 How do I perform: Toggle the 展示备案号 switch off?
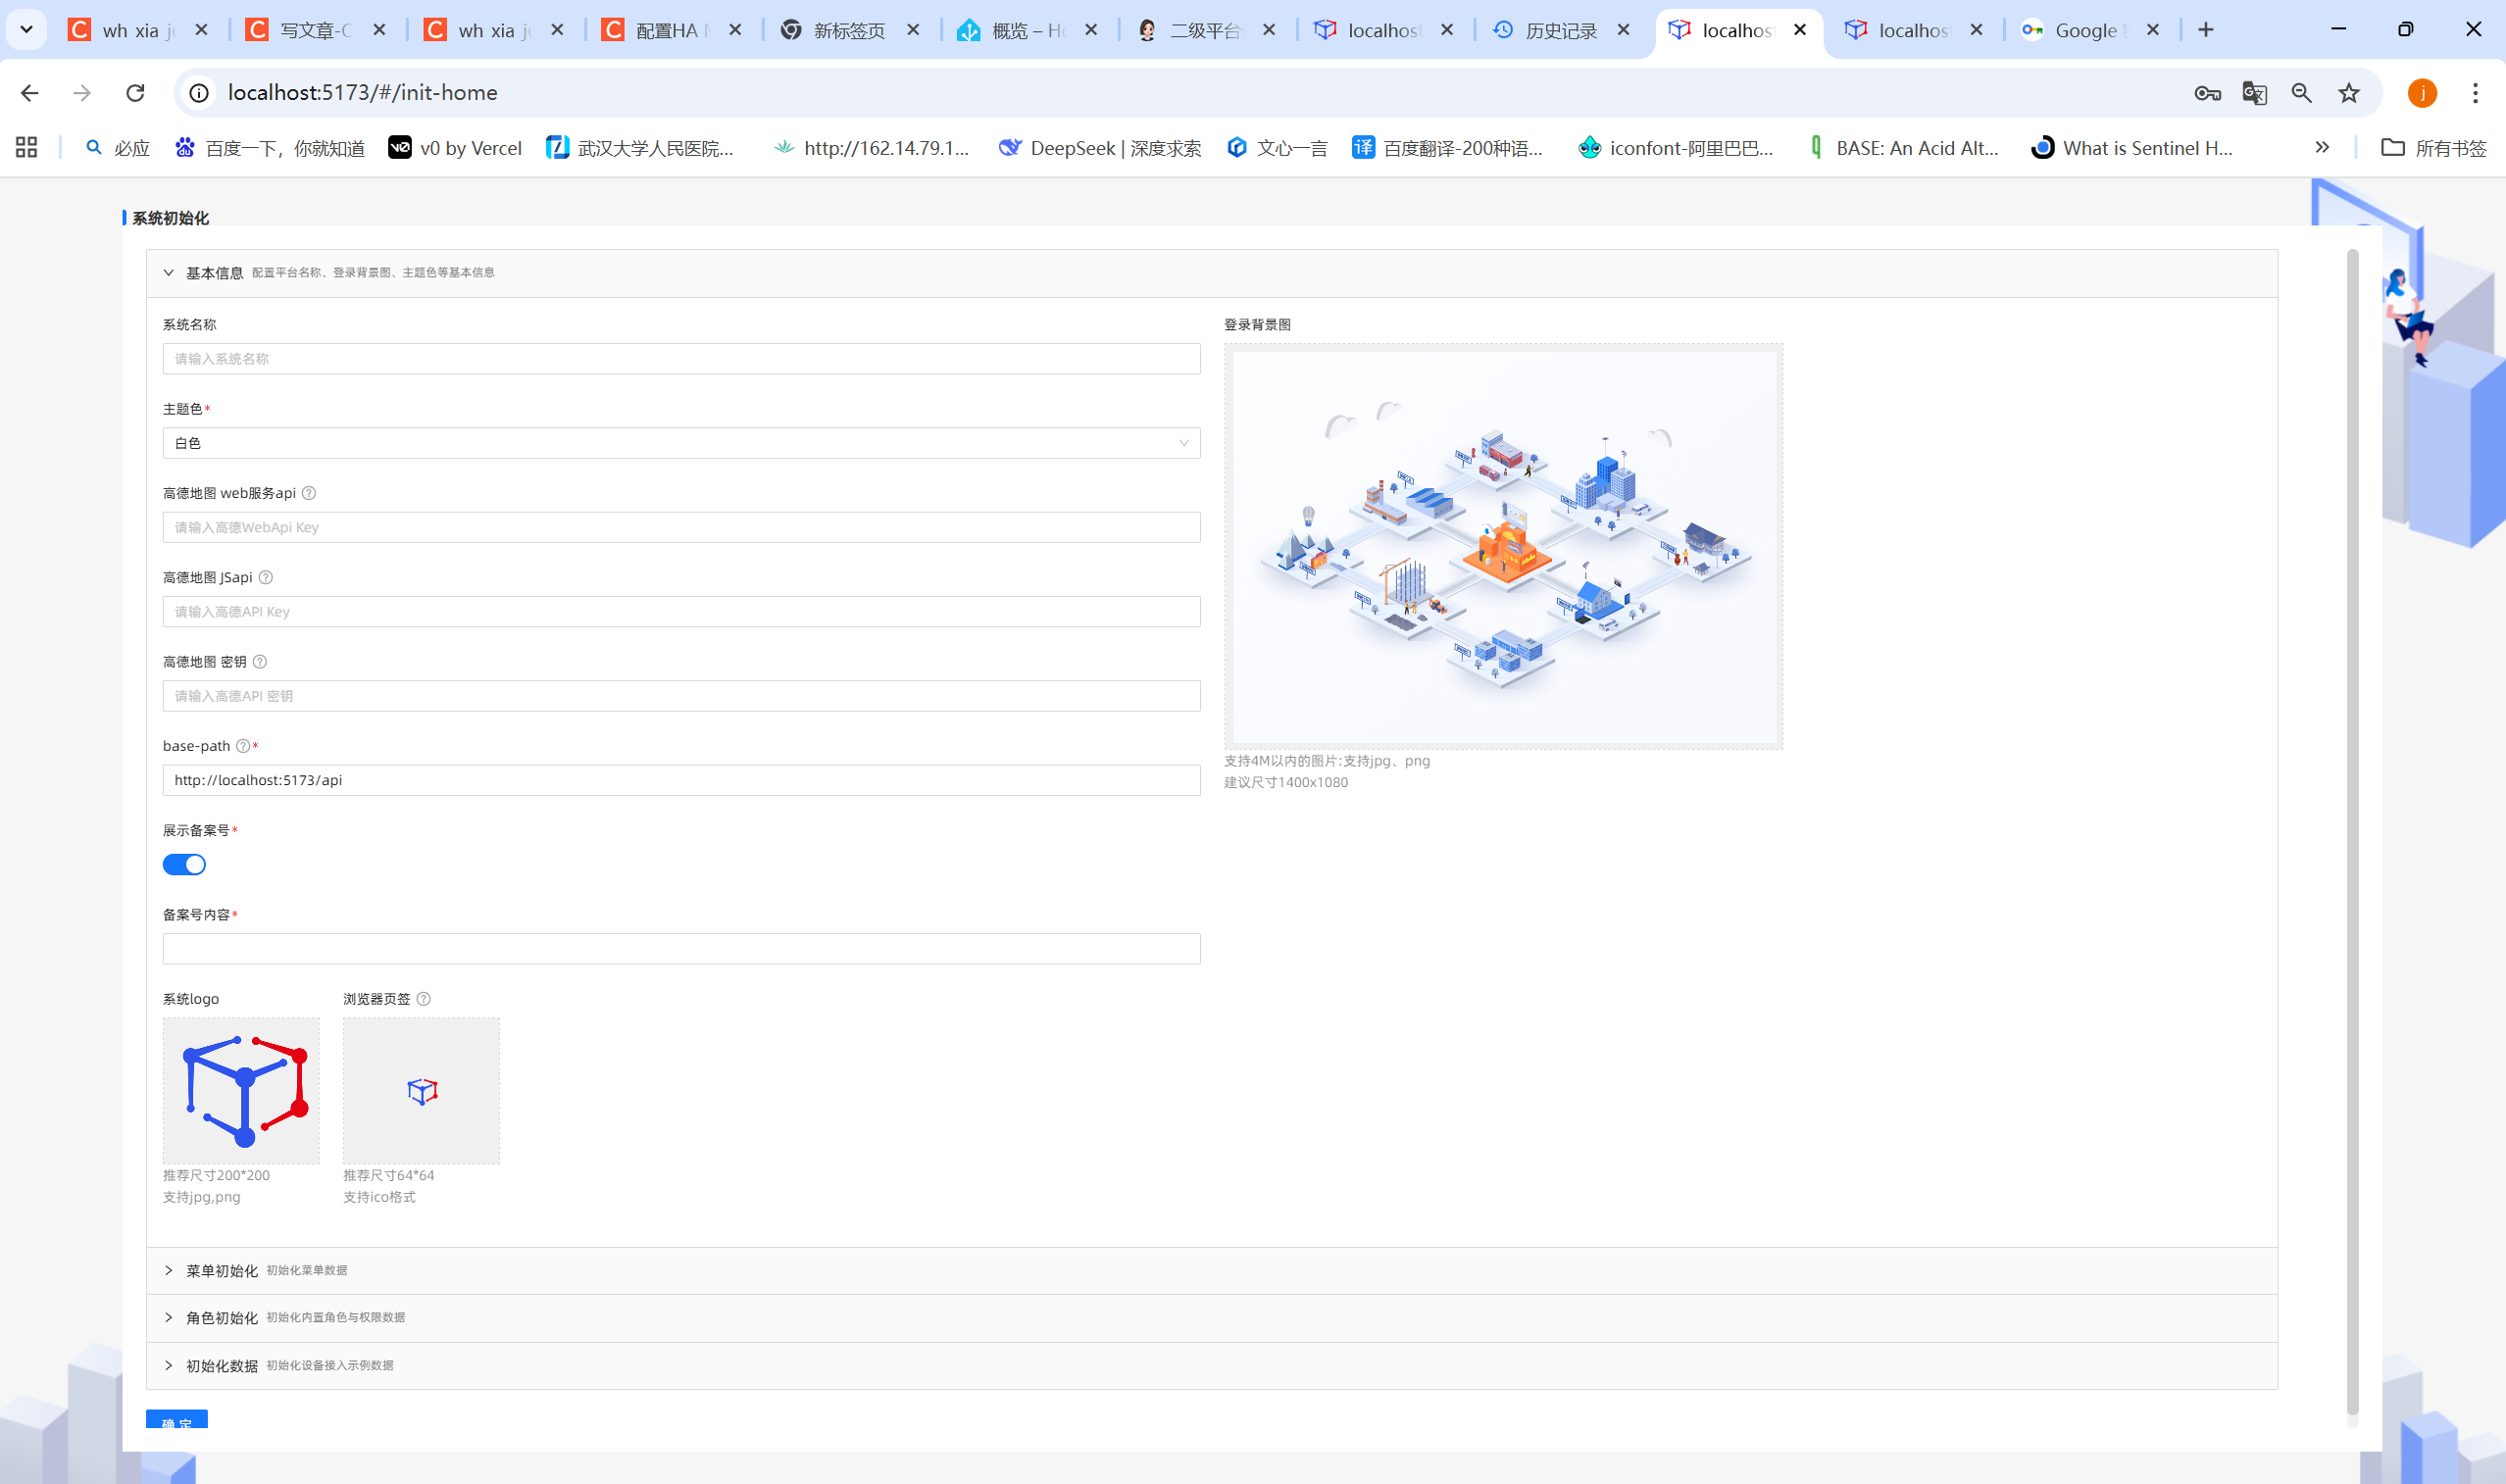tap(185, 865)
